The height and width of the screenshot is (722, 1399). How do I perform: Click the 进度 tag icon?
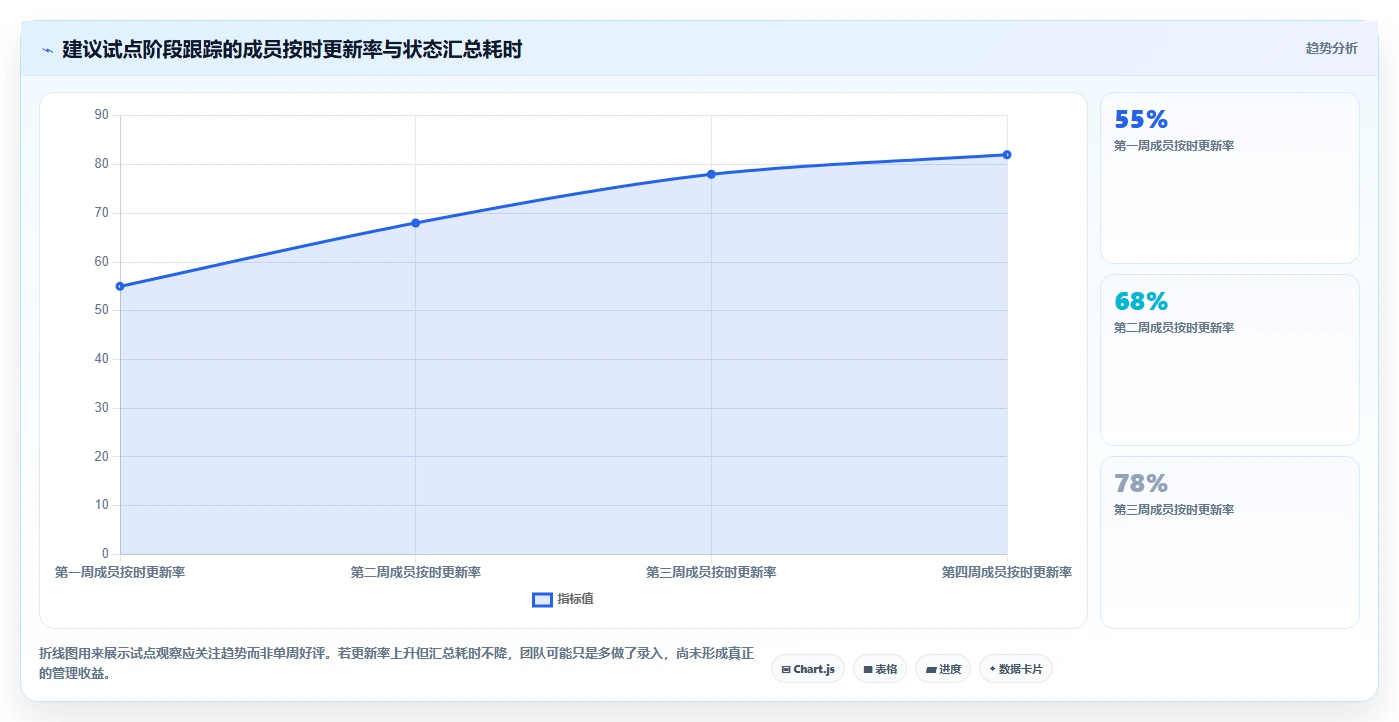pos(931,669)
